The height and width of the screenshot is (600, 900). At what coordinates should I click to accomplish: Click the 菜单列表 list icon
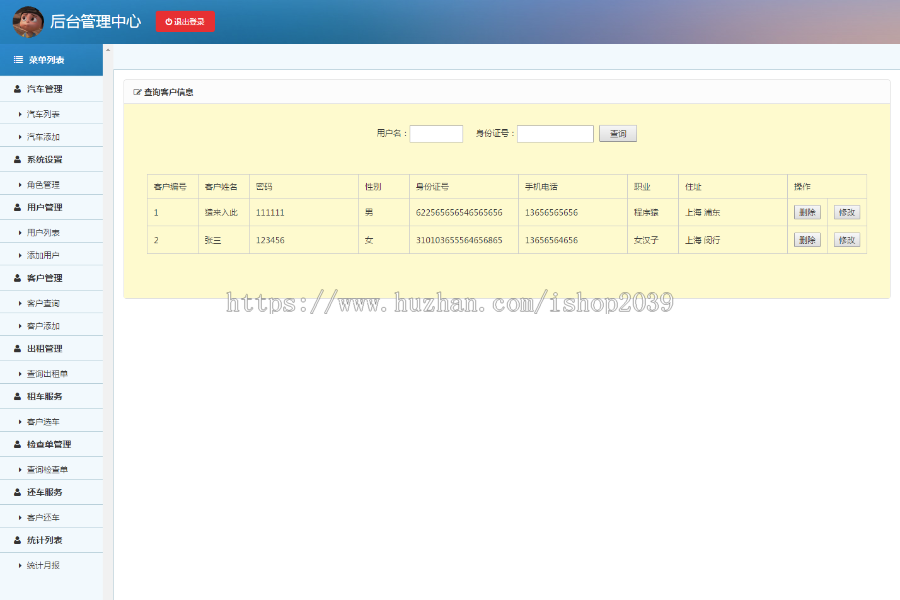pos(18,60)
